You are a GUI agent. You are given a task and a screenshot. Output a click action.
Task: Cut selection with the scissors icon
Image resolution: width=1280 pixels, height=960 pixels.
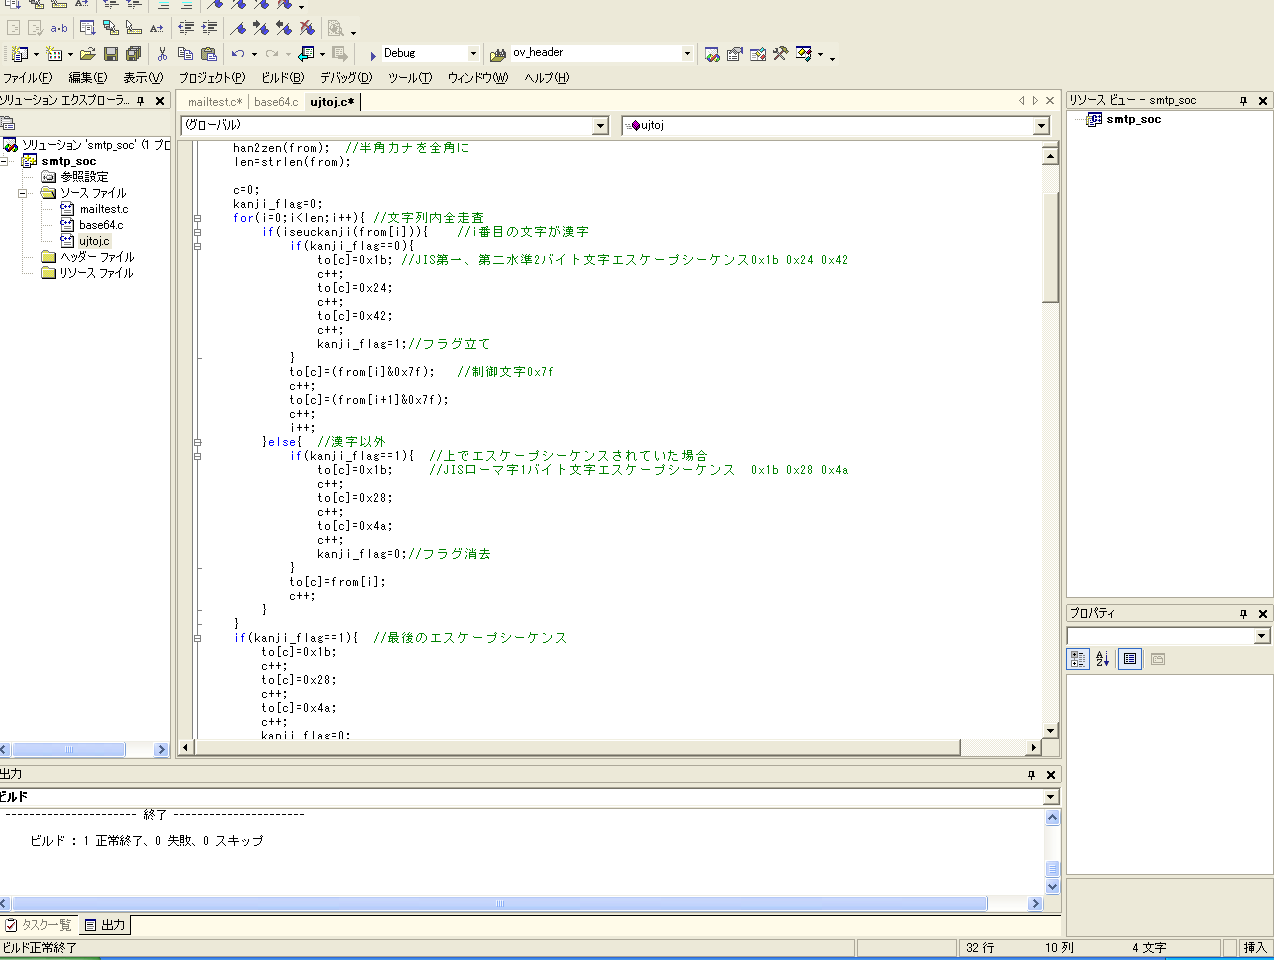162,53
